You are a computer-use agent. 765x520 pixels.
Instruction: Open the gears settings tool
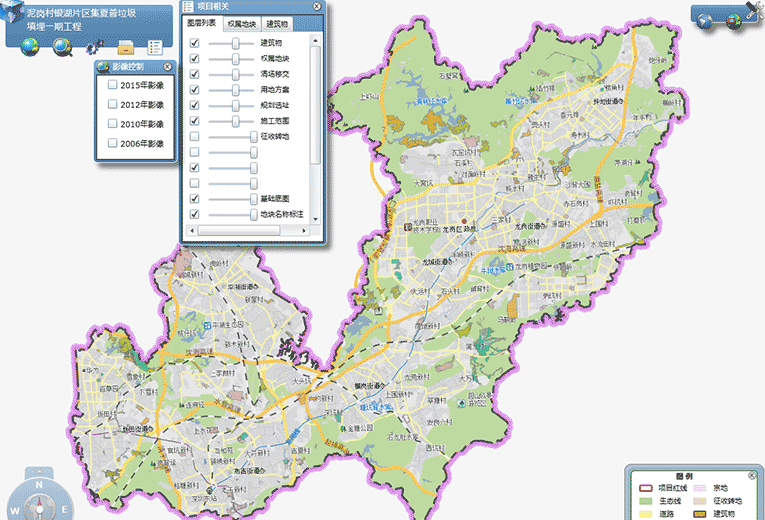point(95,46)
